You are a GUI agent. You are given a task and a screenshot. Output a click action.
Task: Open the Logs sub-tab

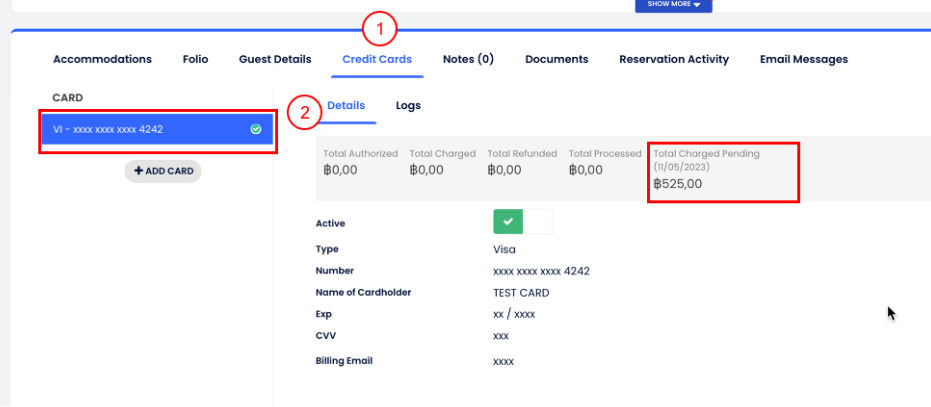coord(408,105)
